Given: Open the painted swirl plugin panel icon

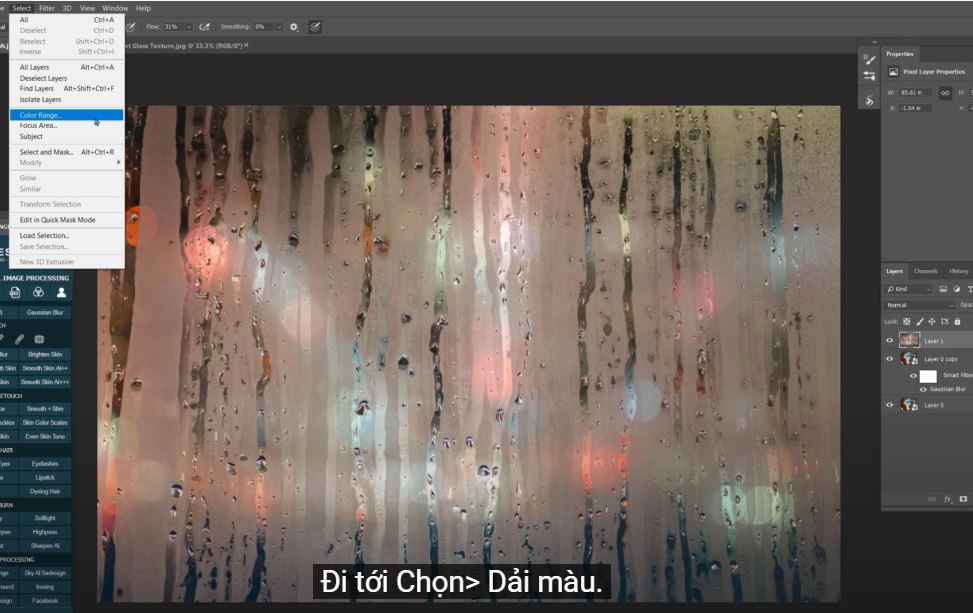Looking at the screenshot, I should 869,100.
